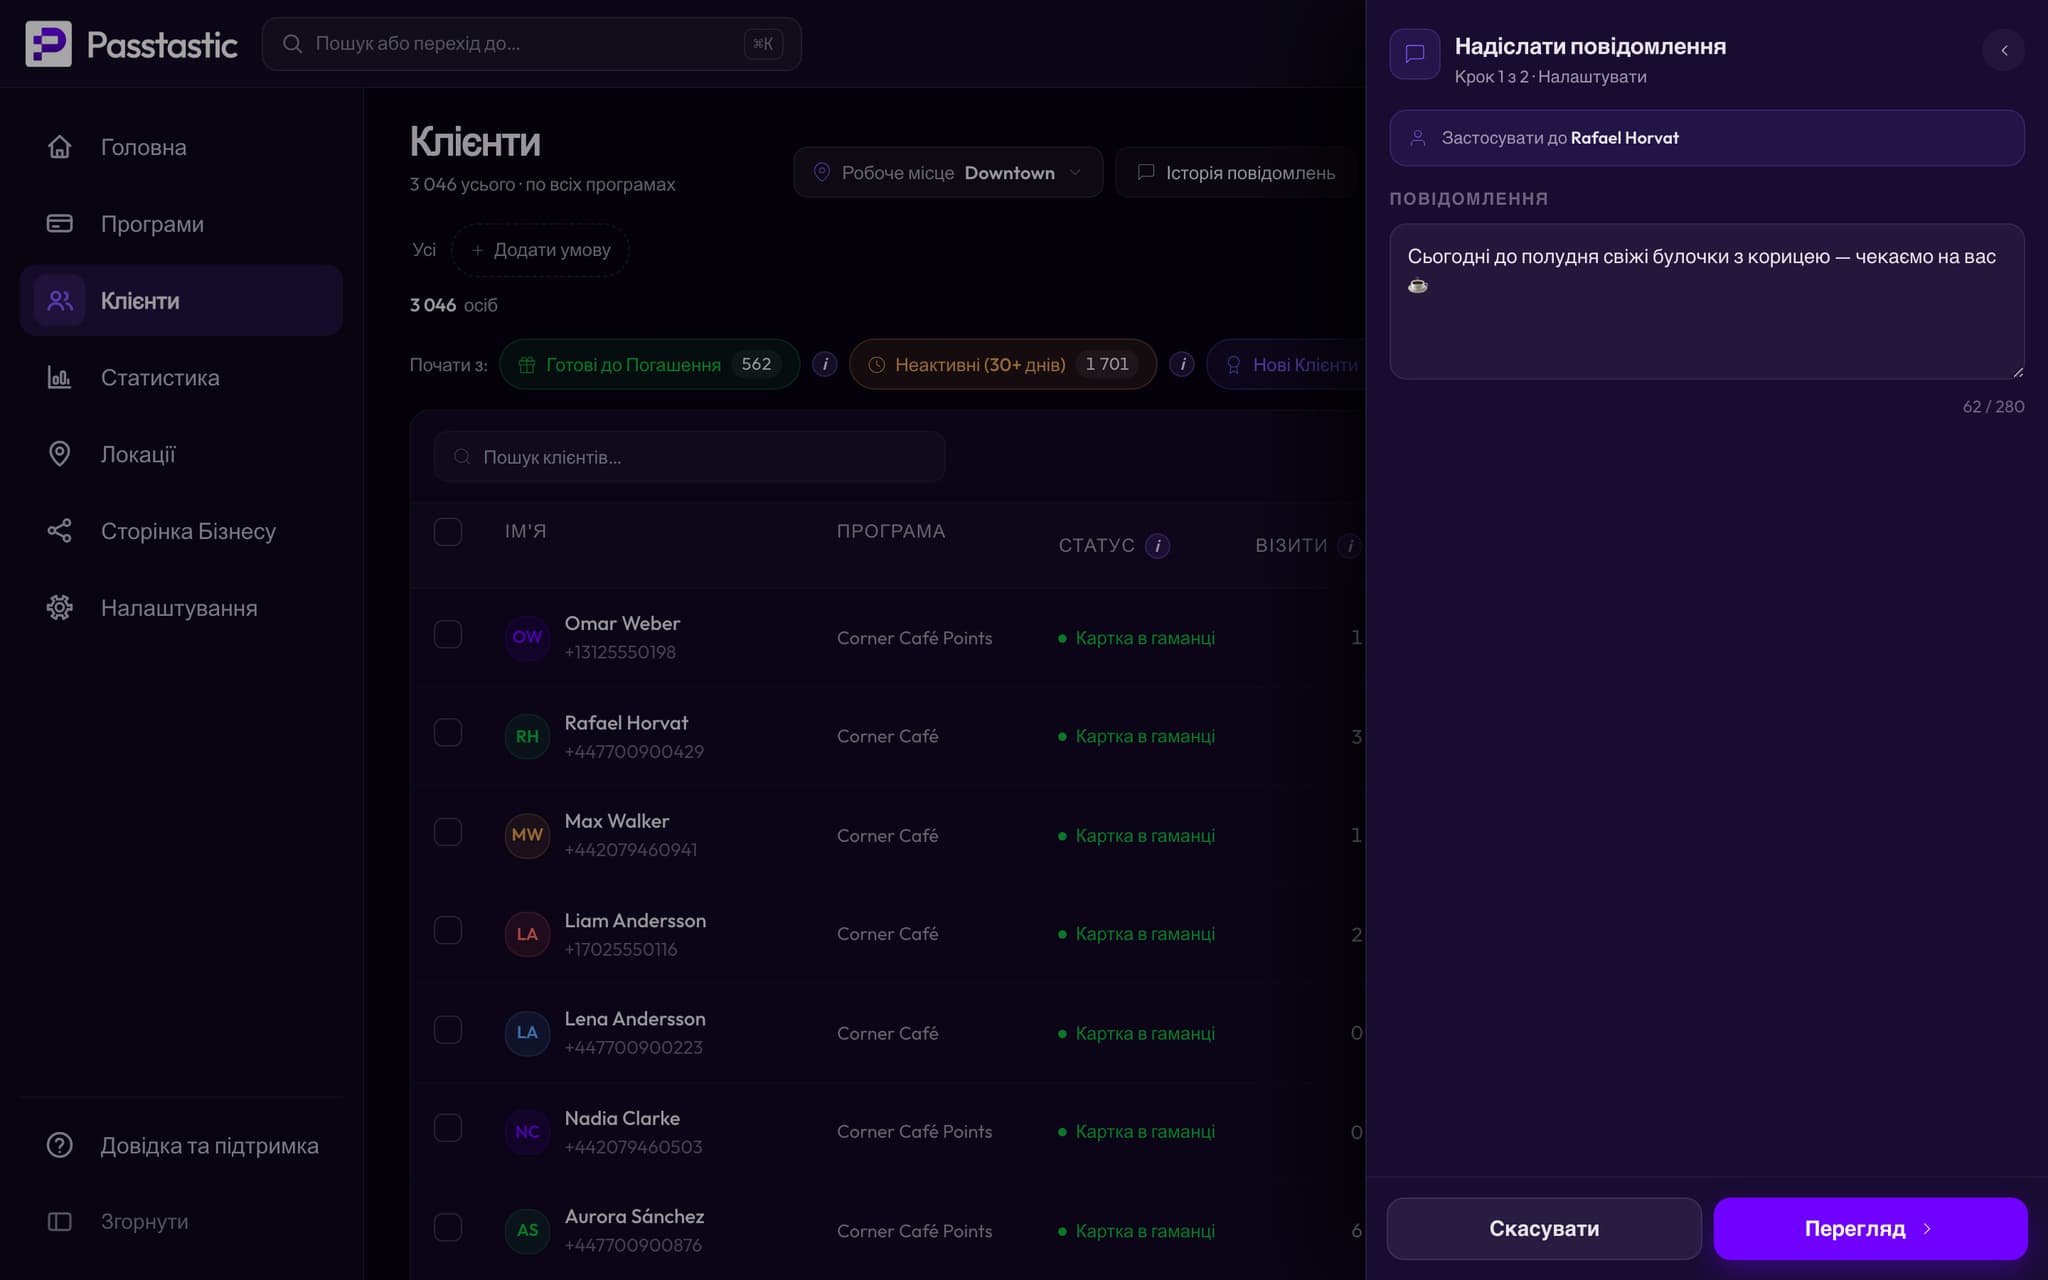This screenshot has height=1280, width=2048.
Task: Click the ІМ'Я column header
Action: tap(526, 531)
